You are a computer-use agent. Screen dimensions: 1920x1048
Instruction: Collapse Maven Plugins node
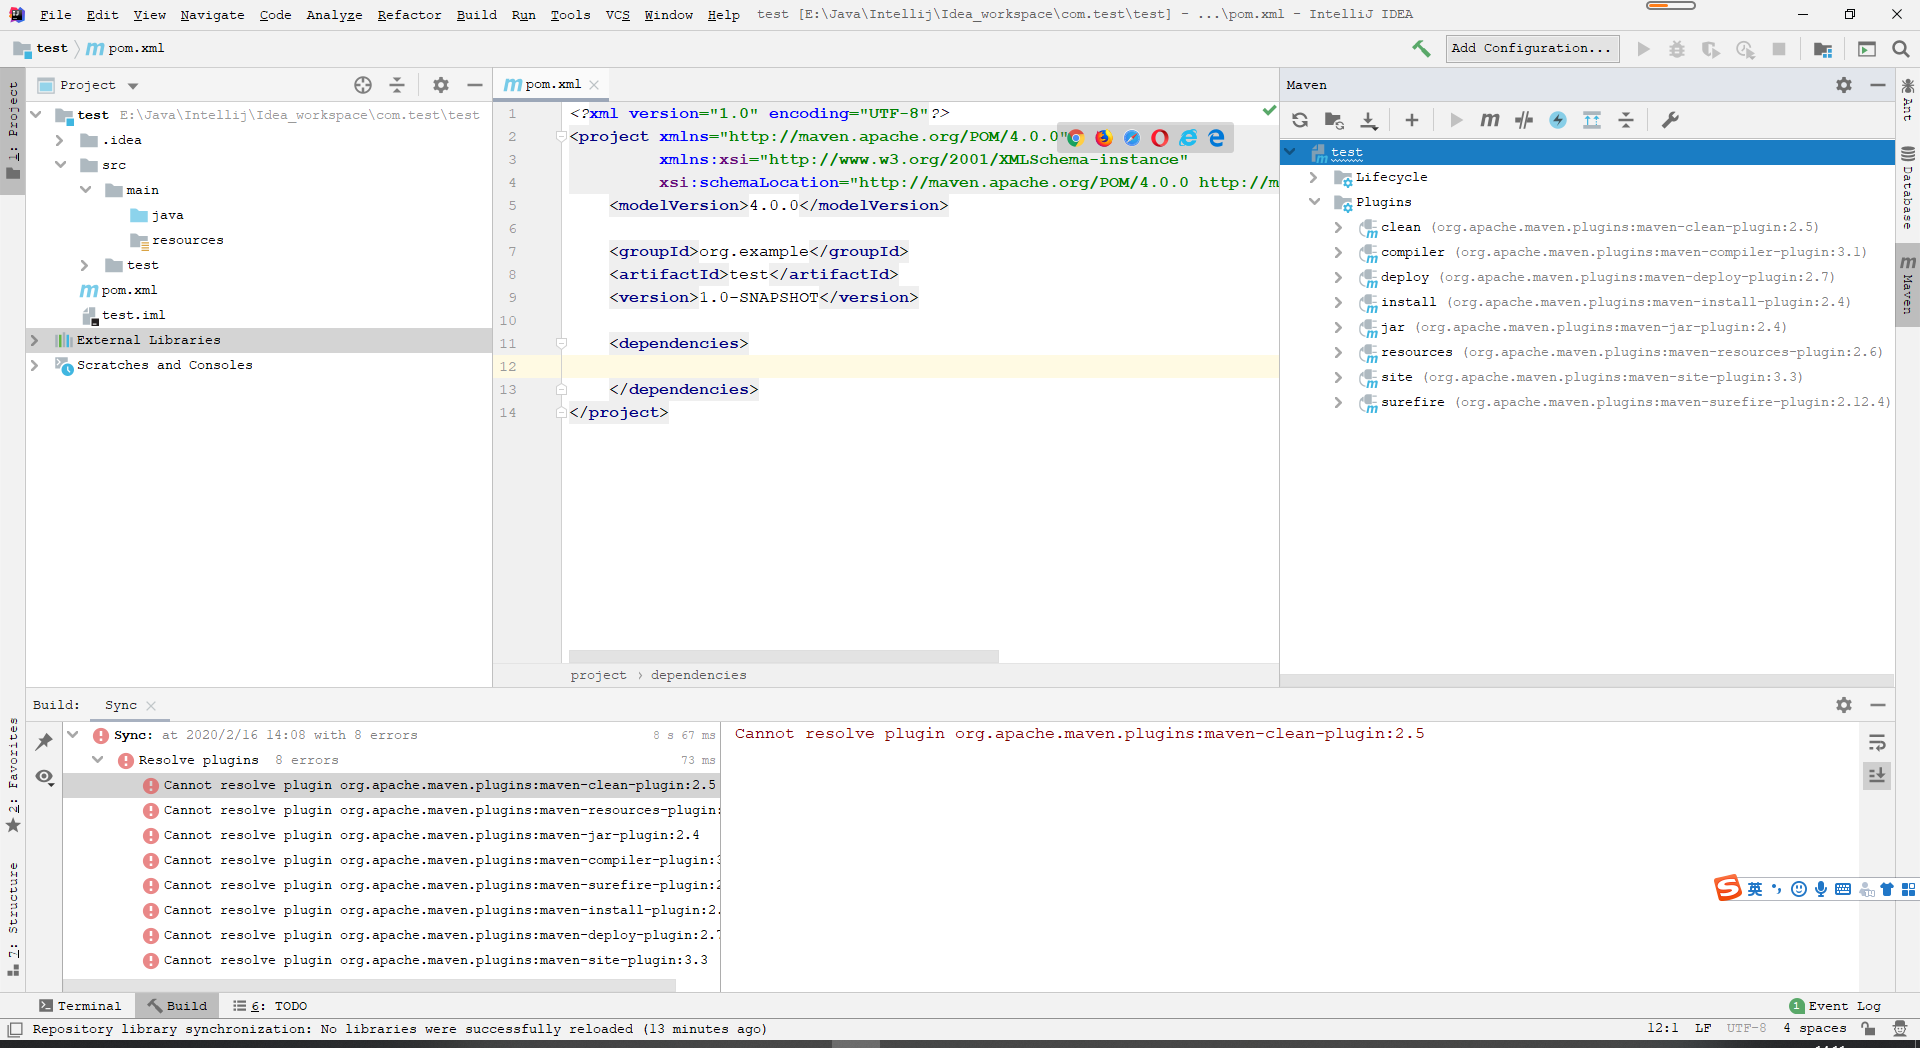(1314, 202)
